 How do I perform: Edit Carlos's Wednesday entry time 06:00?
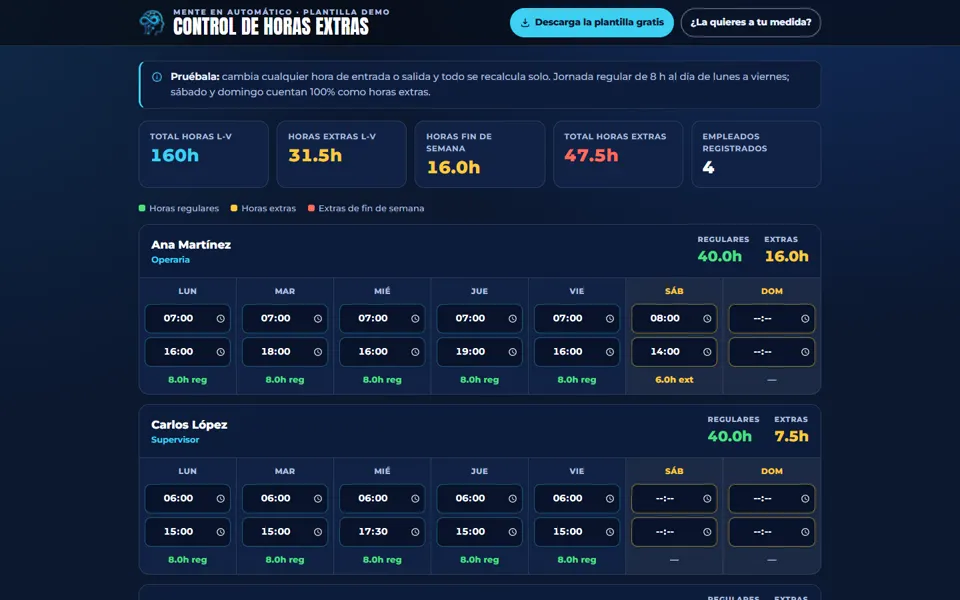pyautogui.click(x=382, y=498)
